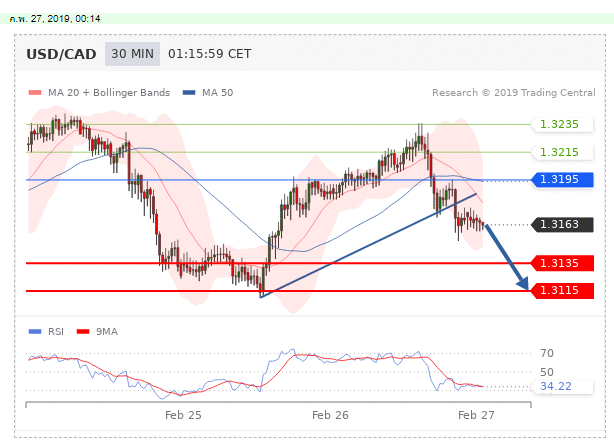The width and height of the screenshot is (614, 443).
Task: Click the 9MA red legend swatch
Action: (x=83, y=332)
